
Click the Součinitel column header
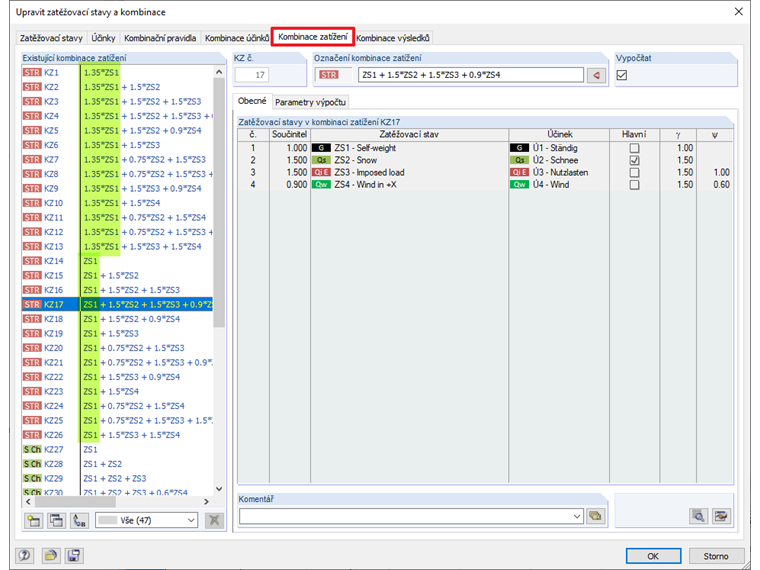(289, 134)
